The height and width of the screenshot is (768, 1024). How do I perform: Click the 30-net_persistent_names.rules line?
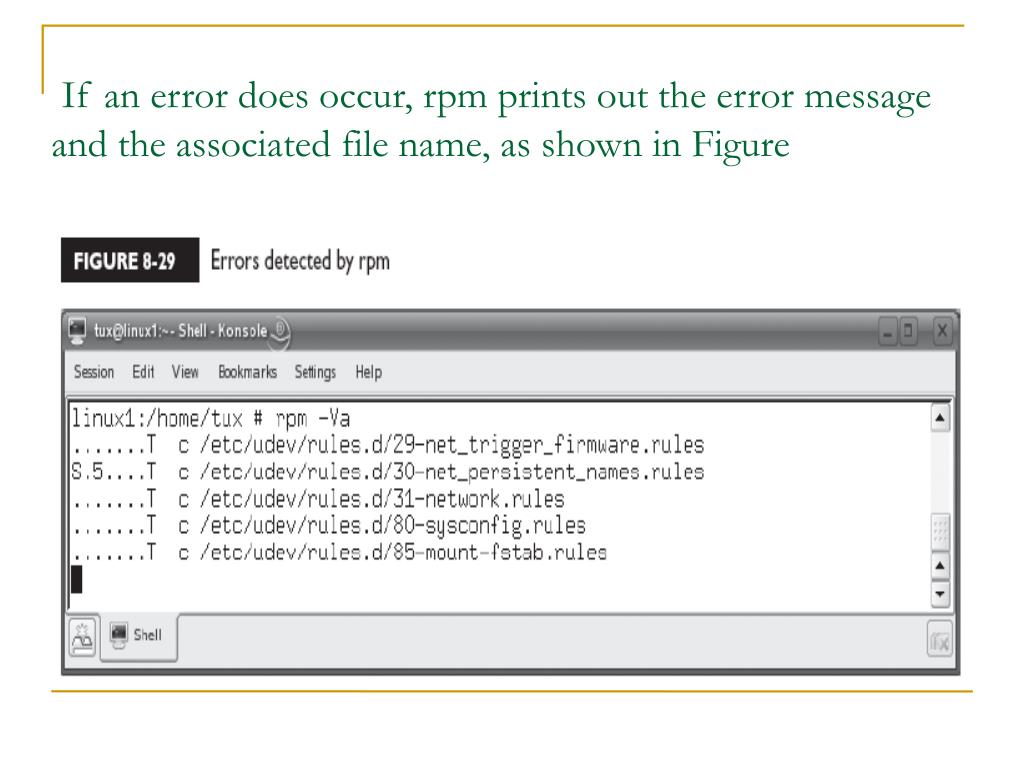click(388, 472)
